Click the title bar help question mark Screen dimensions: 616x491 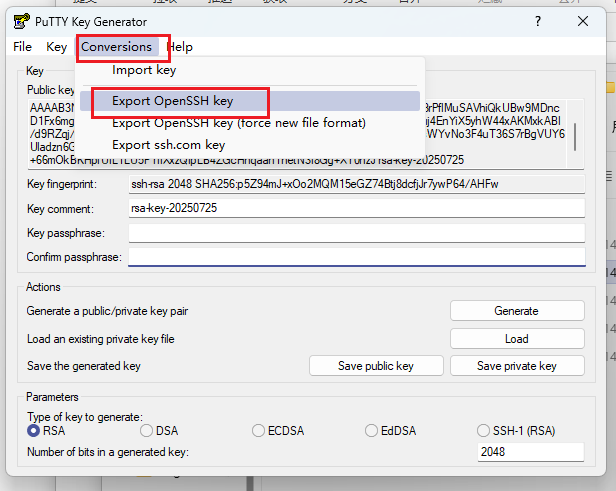point(538,21)
